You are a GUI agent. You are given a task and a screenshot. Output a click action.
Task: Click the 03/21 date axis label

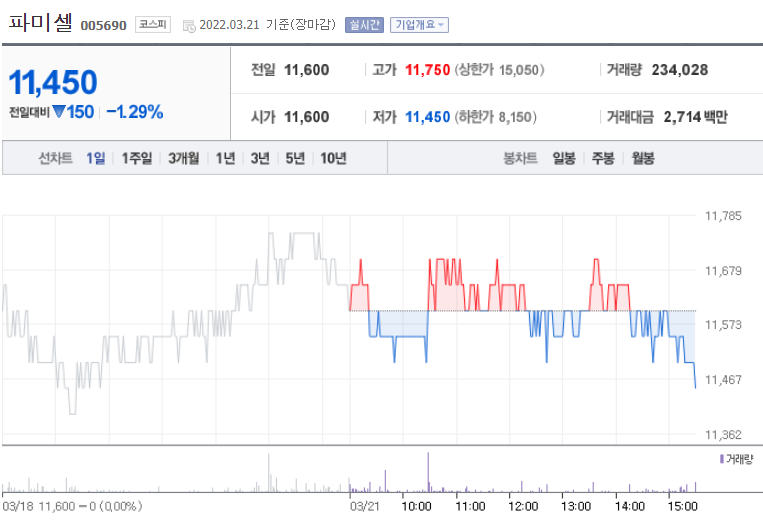364,506
